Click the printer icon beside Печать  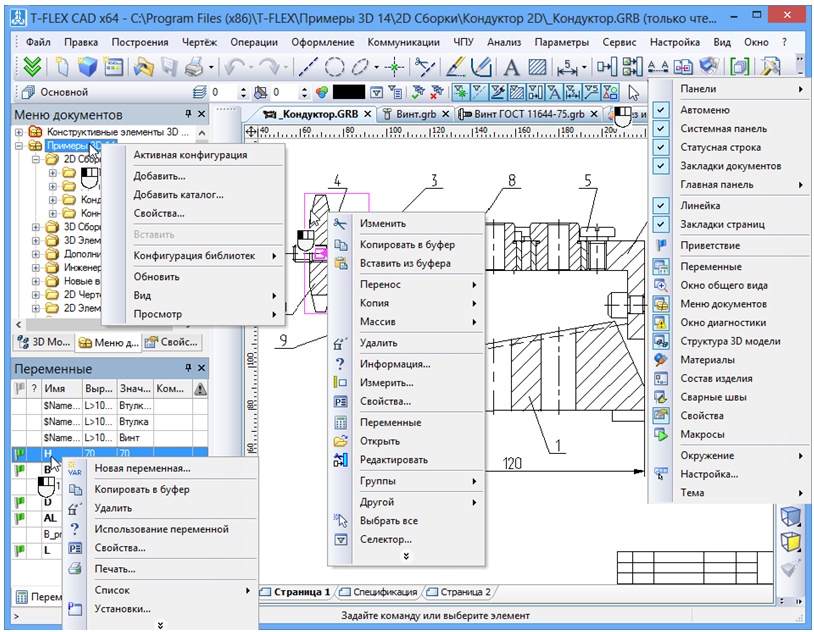pos(75,569)
